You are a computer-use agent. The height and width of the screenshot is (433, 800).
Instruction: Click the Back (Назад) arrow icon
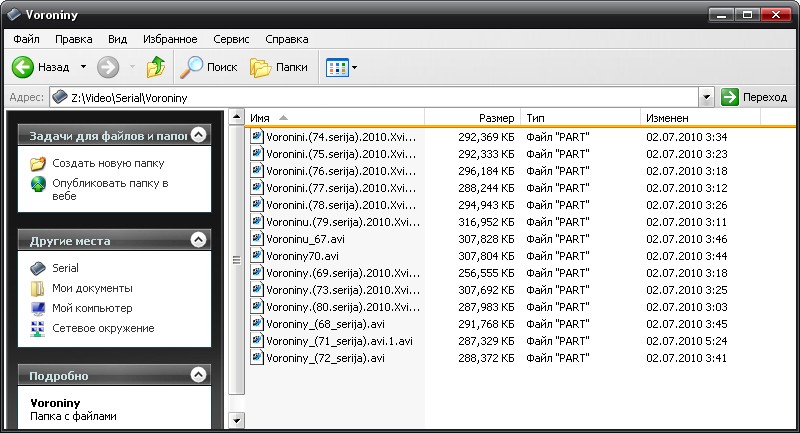[23, 67]
